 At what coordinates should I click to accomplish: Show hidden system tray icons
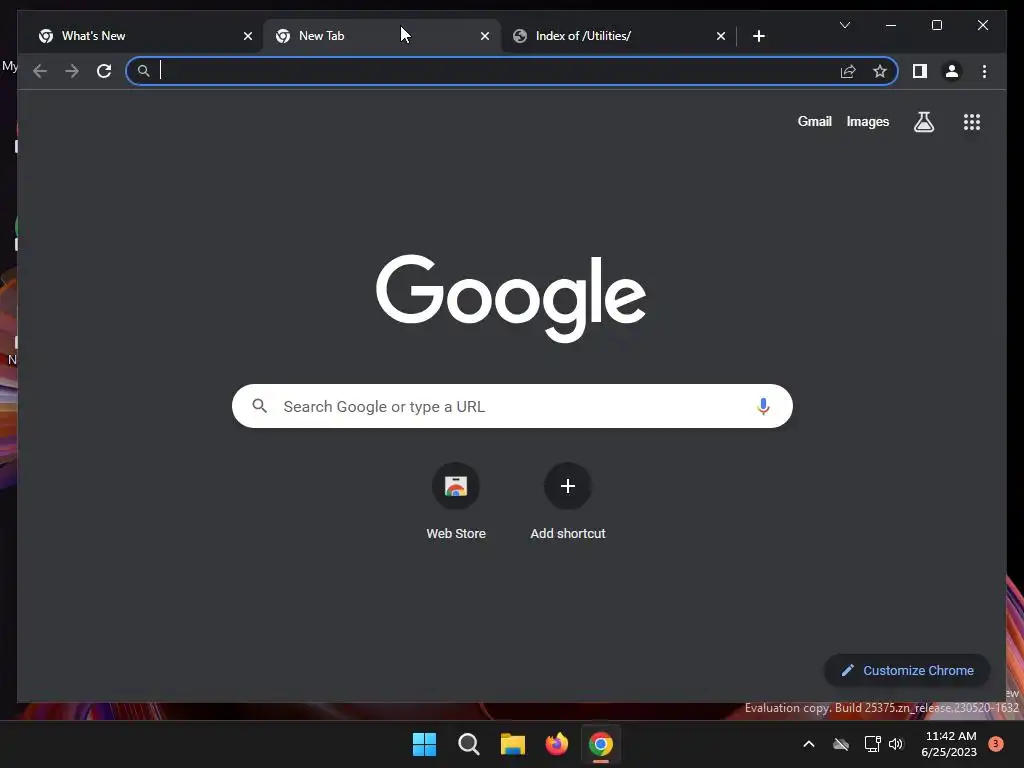808,744
